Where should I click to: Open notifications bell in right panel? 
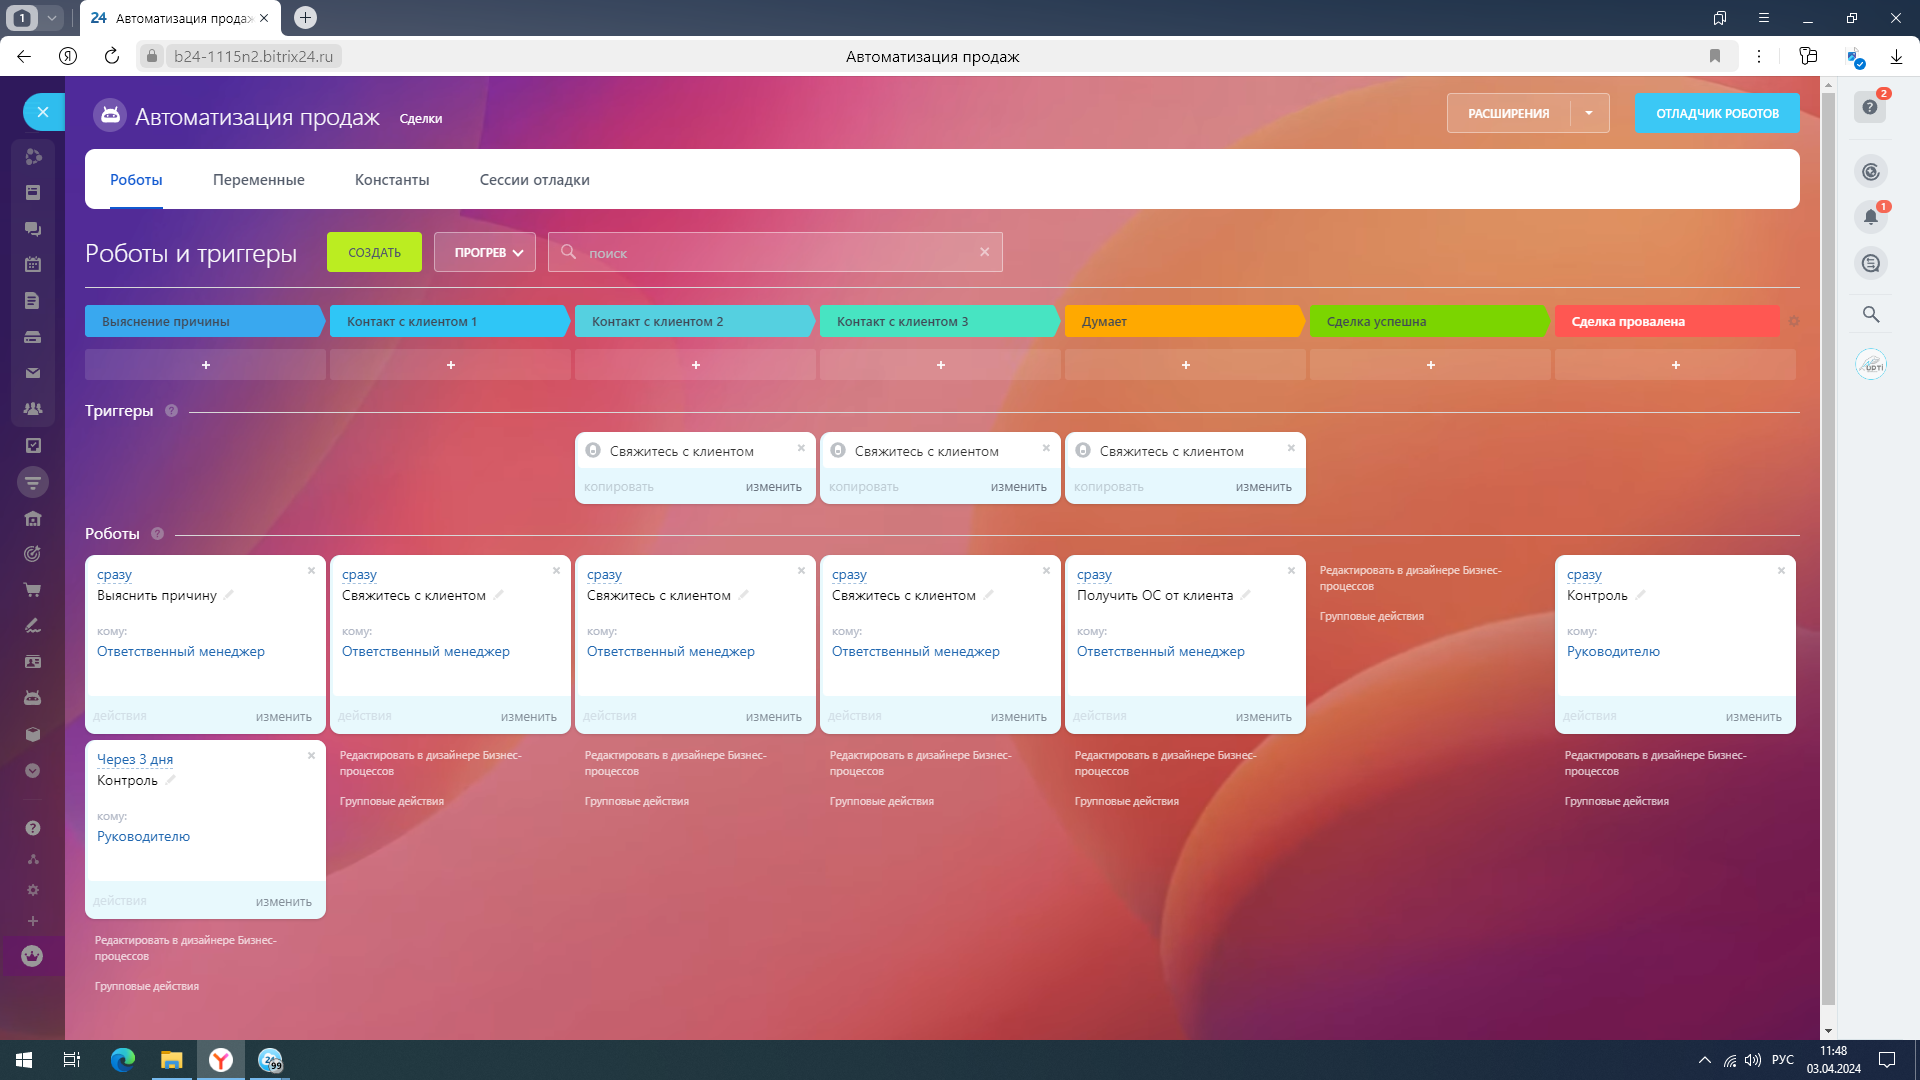pos(1870,217)
